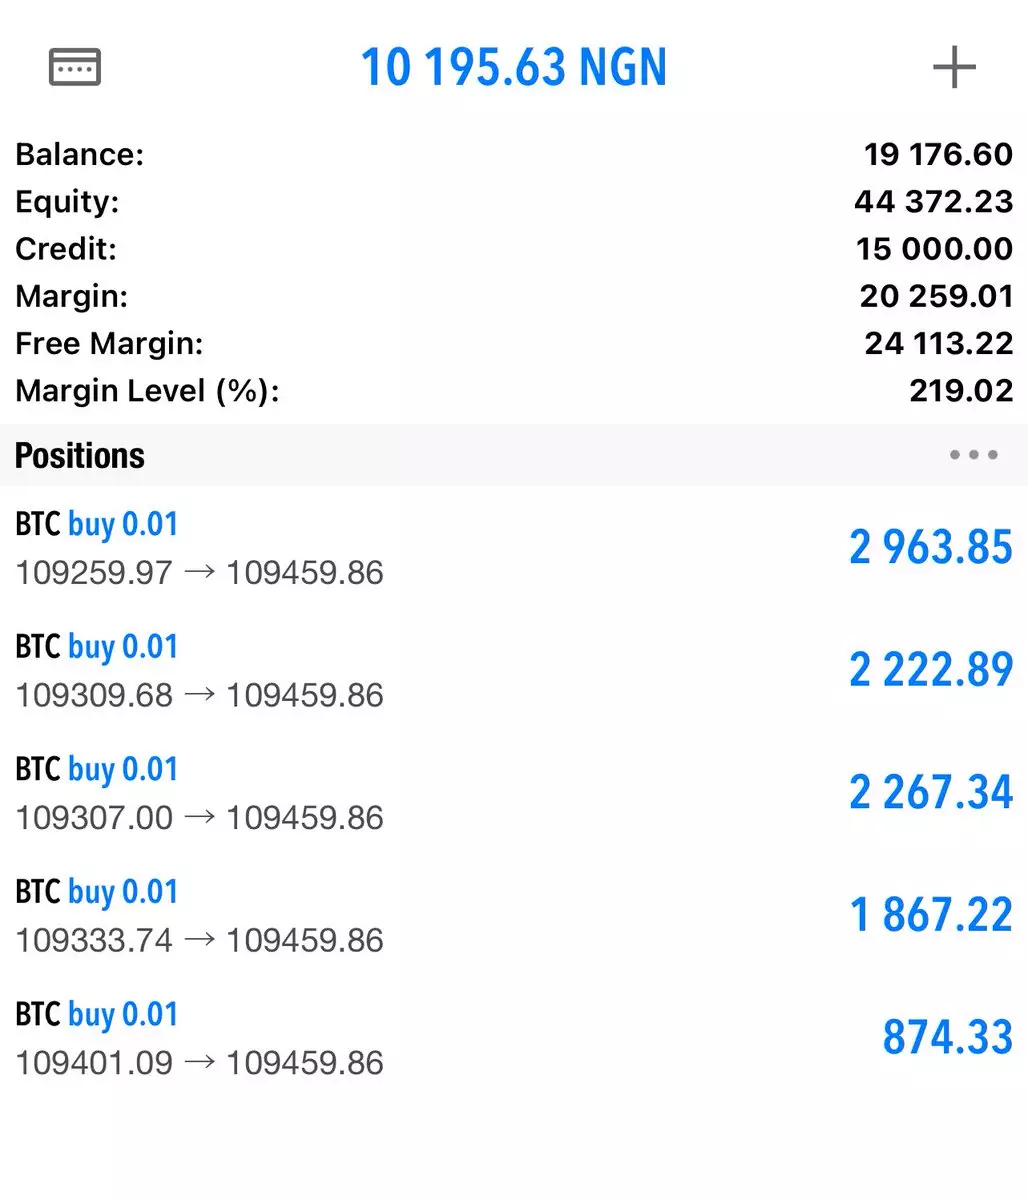This screenshot has height=1200, width=1028.
Task: Select the Margin Level (%) row
Action: tap(513, 391)
